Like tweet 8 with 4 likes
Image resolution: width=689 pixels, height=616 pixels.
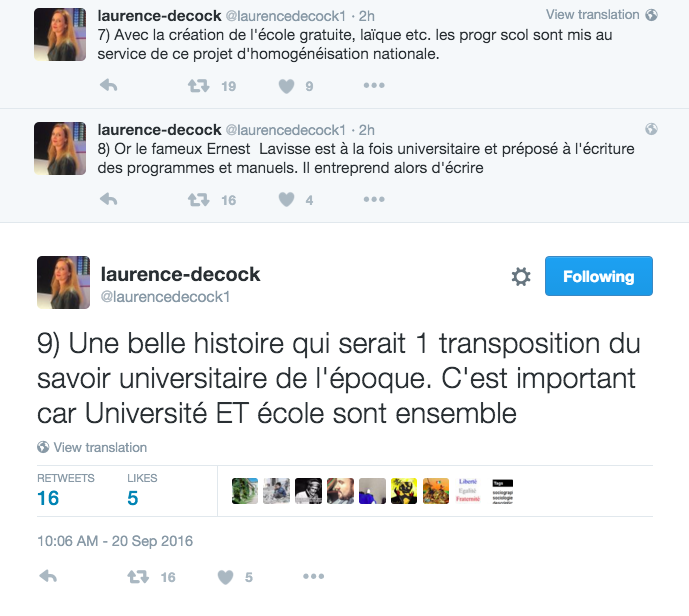[286, 200]
